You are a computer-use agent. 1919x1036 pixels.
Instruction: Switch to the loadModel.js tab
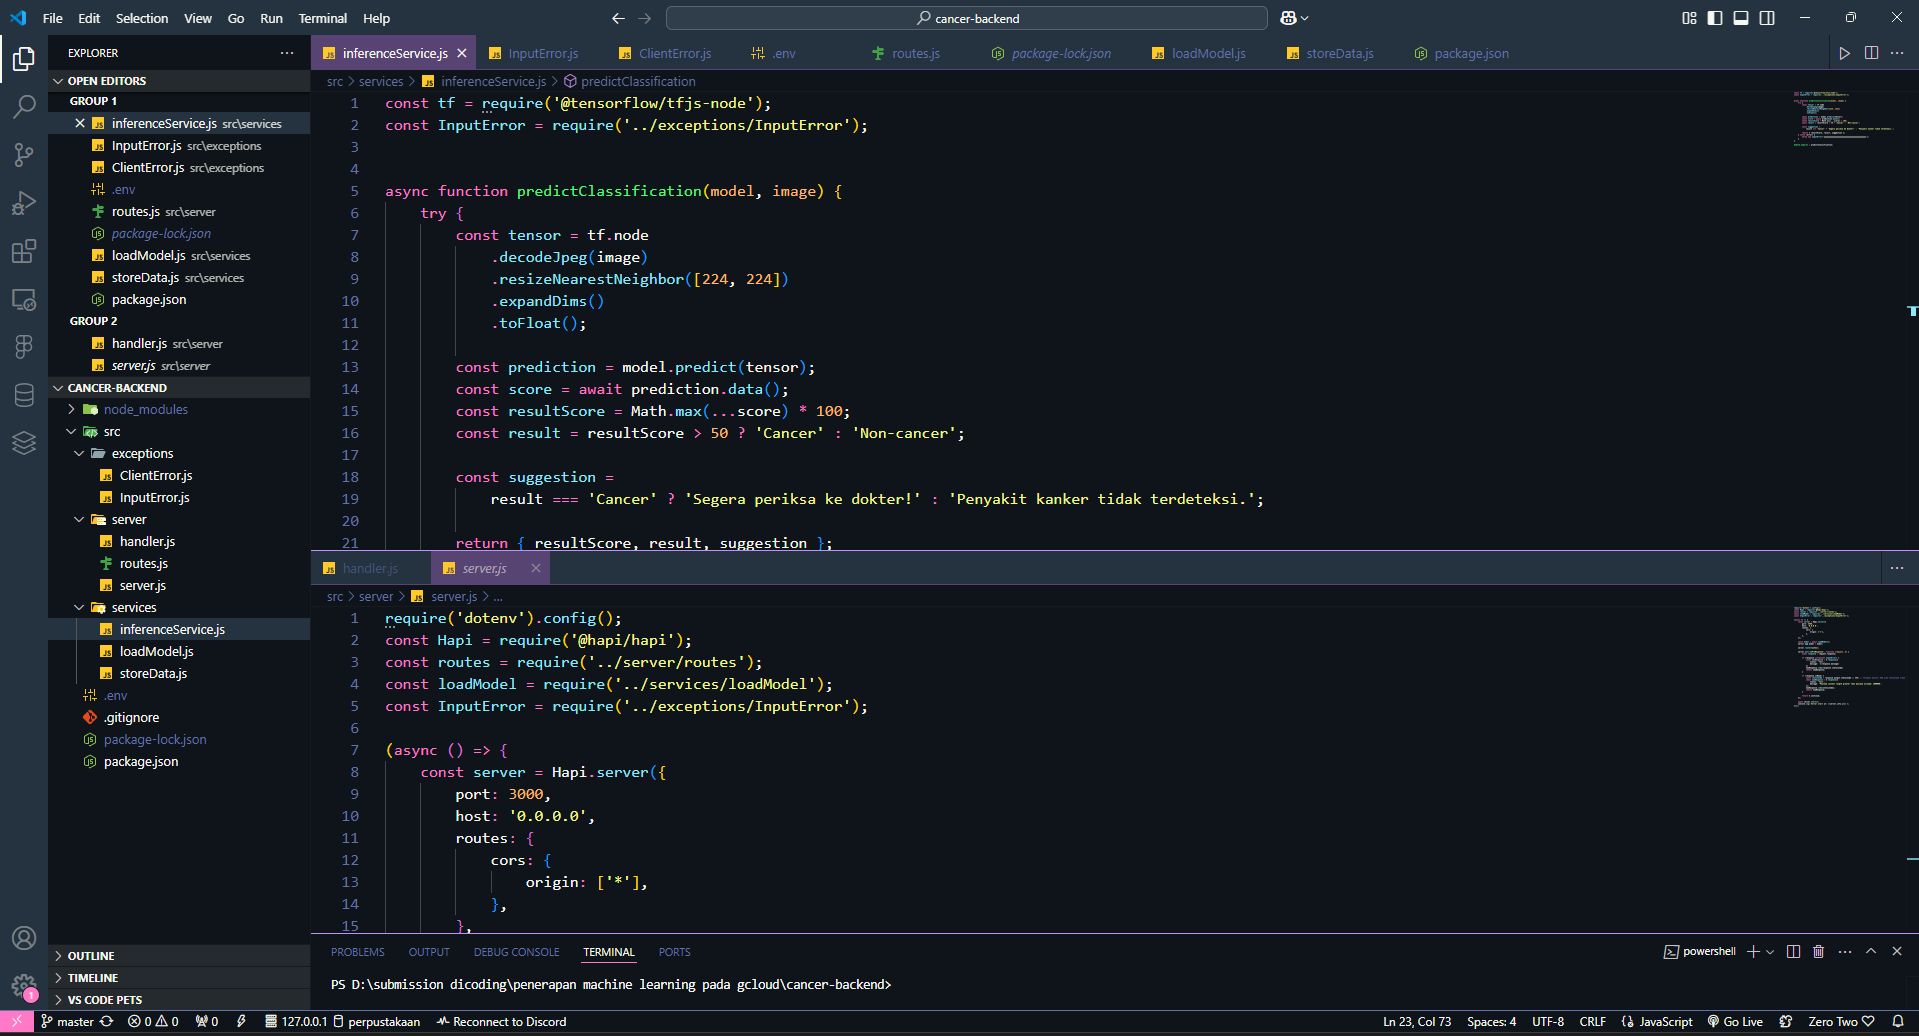click(x=1199, y=53)
